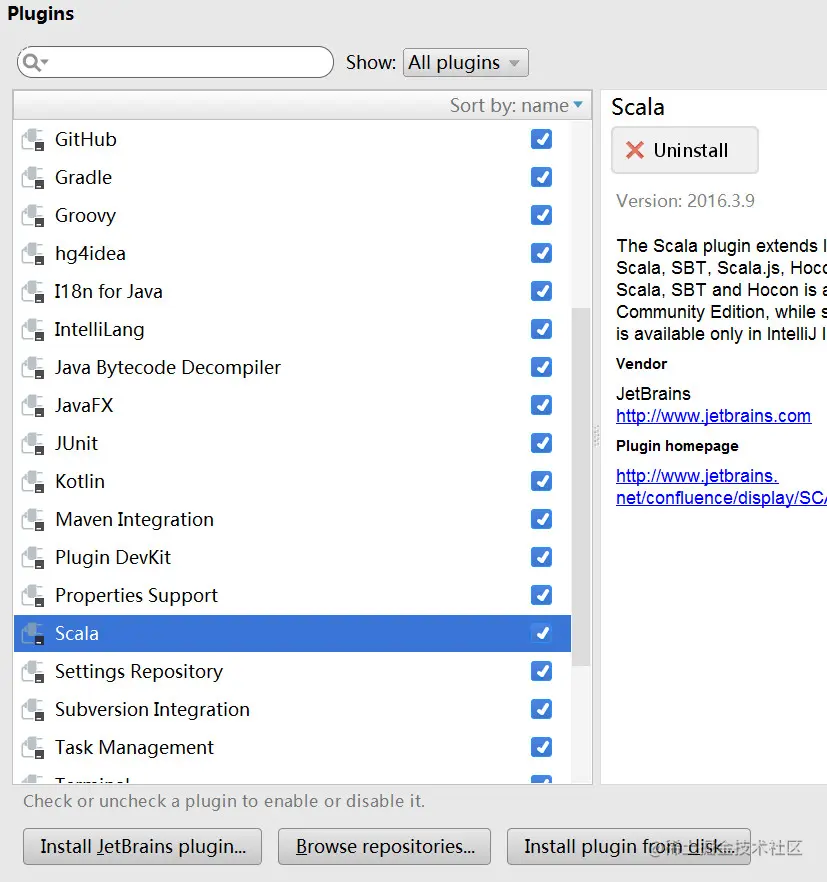Uncheck Properties Support plugin
The width and height of the screenshot is (827, 882).
(x=541, y=595)
